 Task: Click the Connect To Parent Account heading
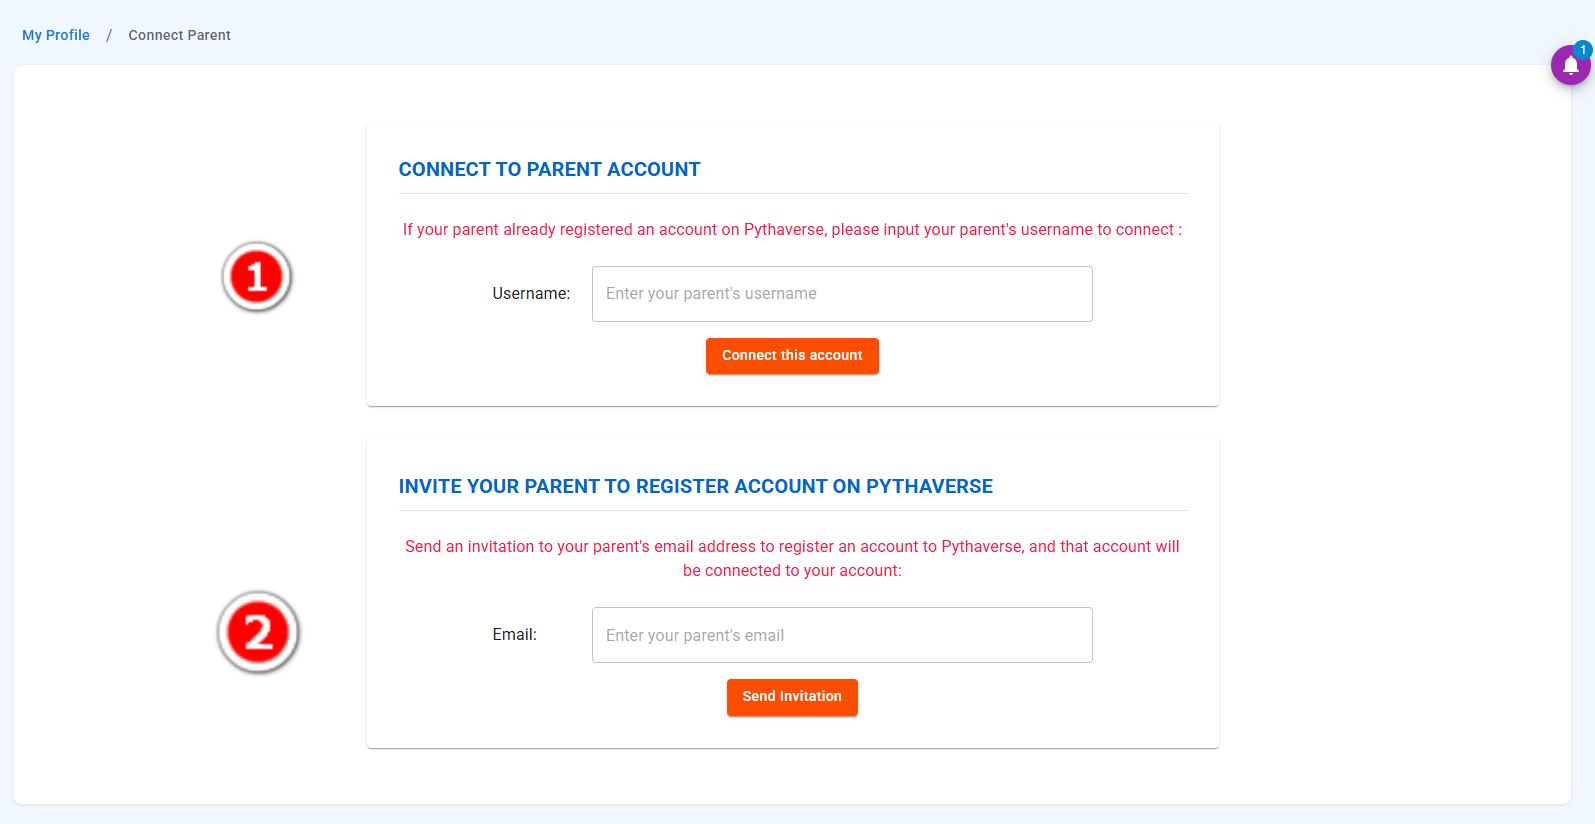[549, 170]
